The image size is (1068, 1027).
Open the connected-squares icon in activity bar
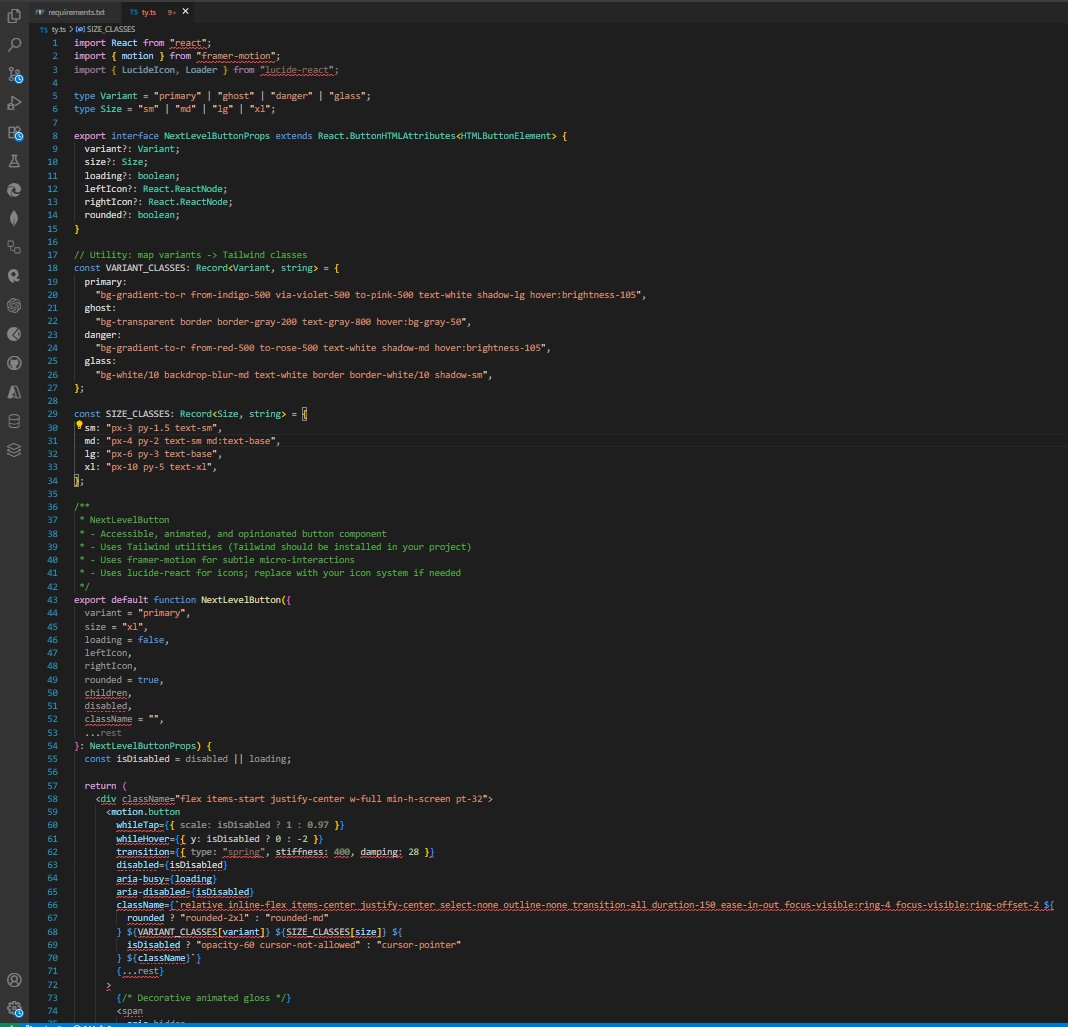[x=14, y=247]
